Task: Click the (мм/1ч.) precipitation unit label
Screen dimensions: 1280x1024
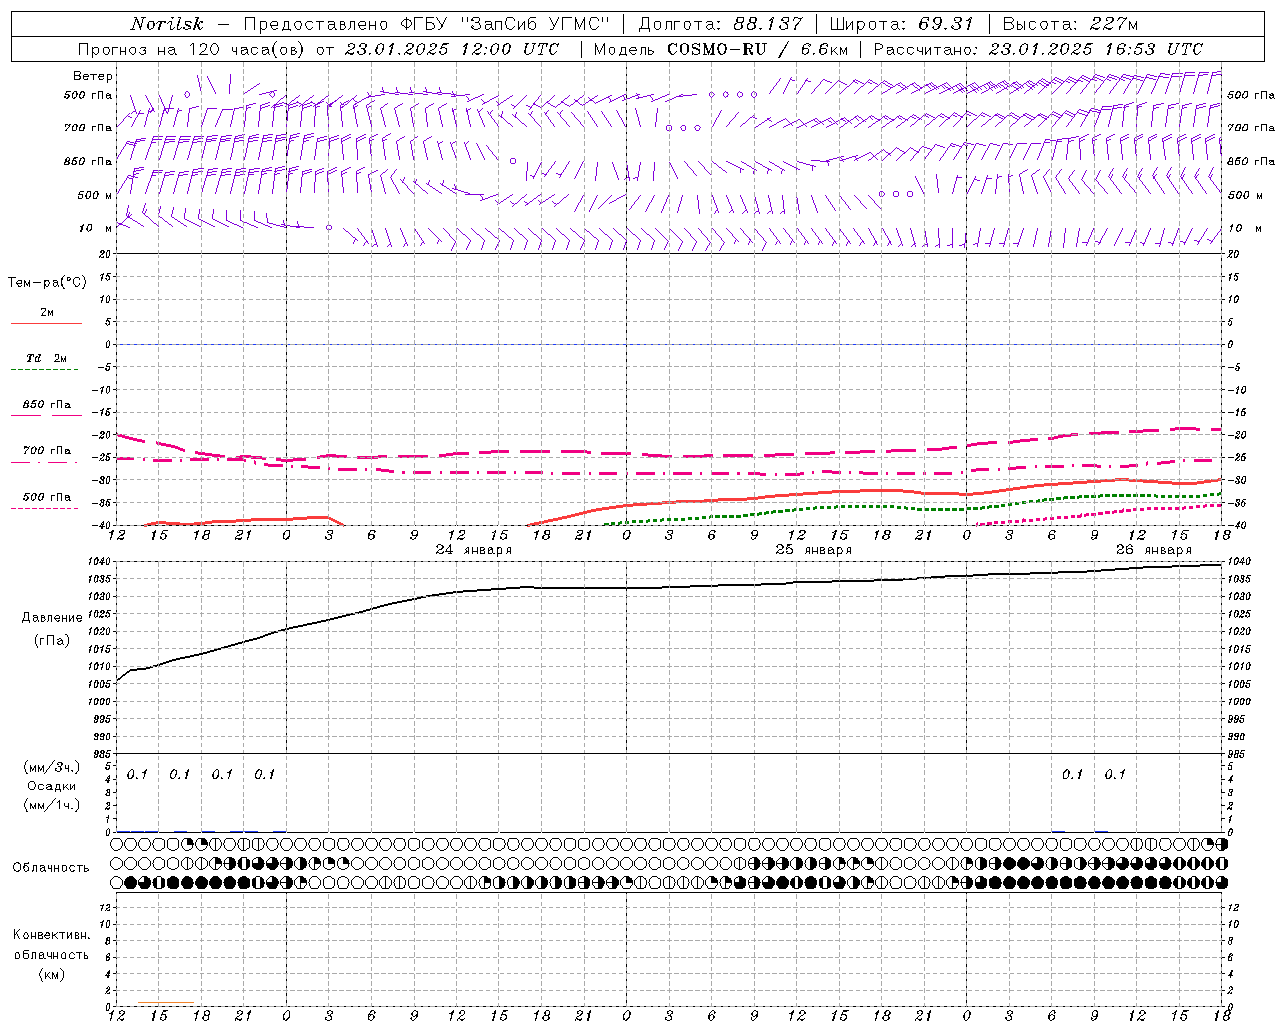Action: 52,805
